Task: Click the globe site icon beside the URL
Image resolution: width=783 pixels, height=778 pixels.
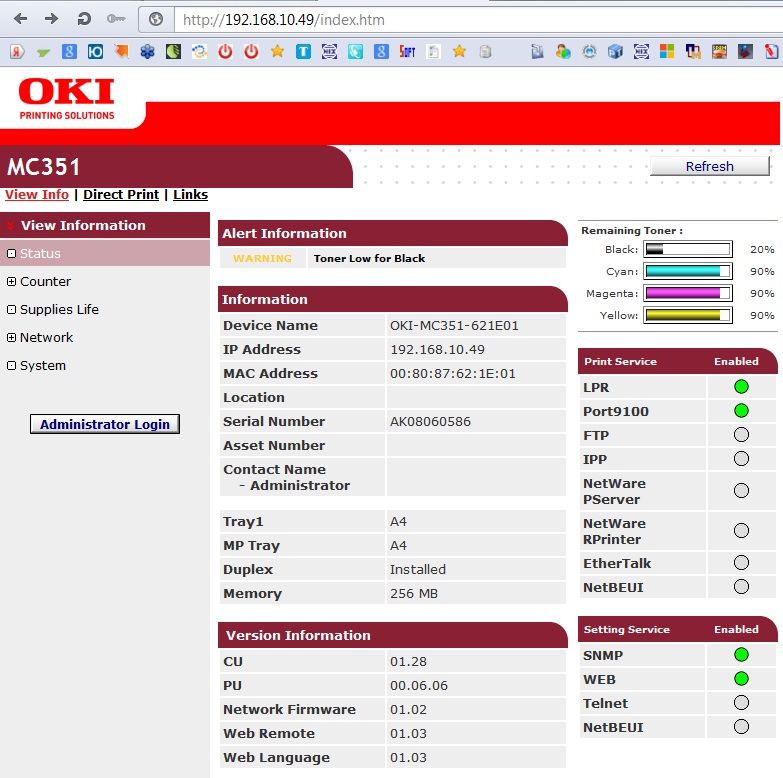Action: (x=156, y=19)
